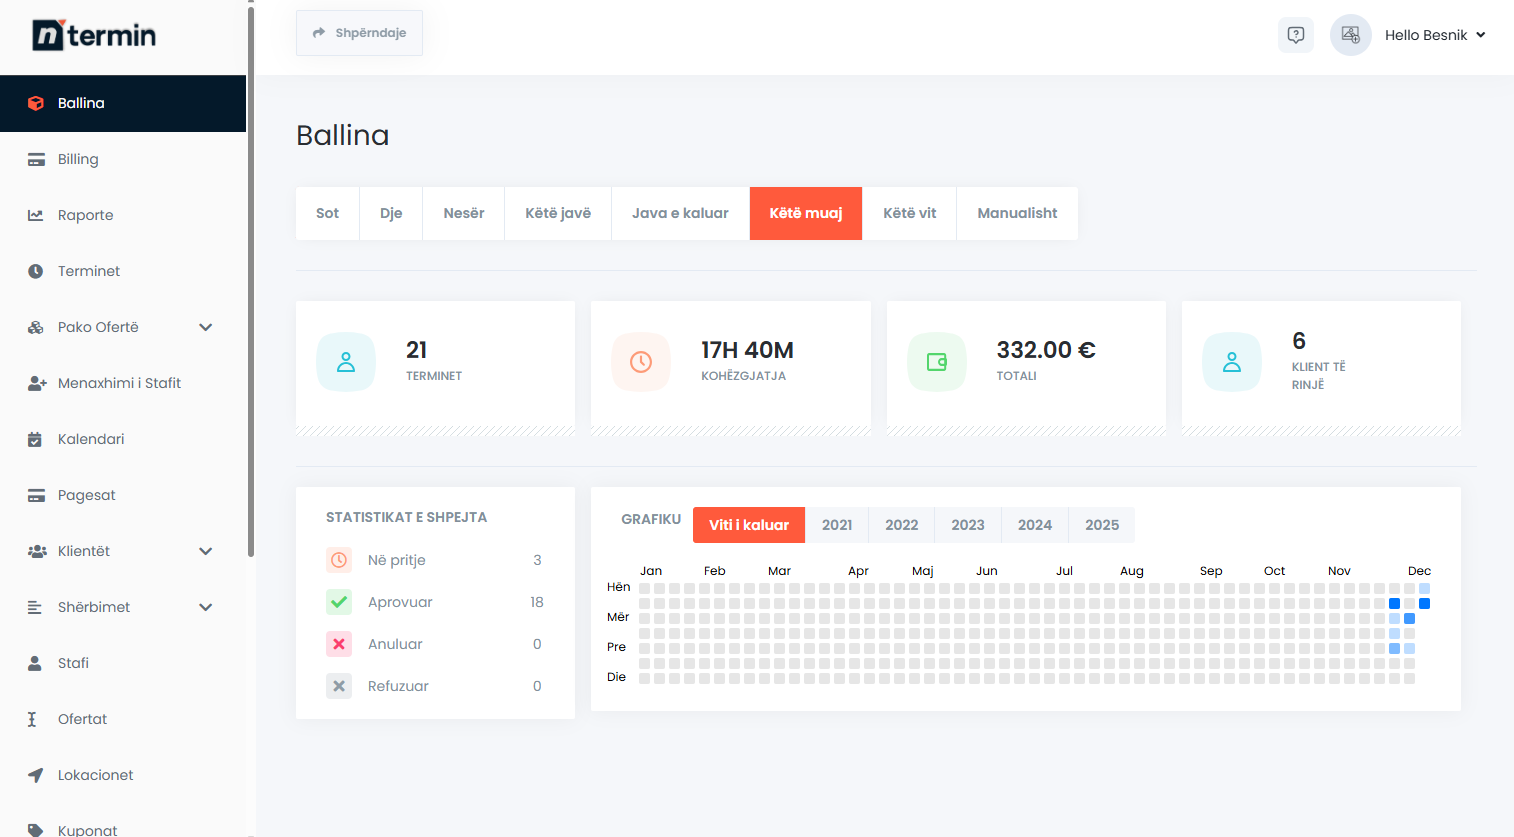Screen dimensions: 1514x837
Task: Switch to the Këtë javë filter tab
Action: click(x=558, y=213)
